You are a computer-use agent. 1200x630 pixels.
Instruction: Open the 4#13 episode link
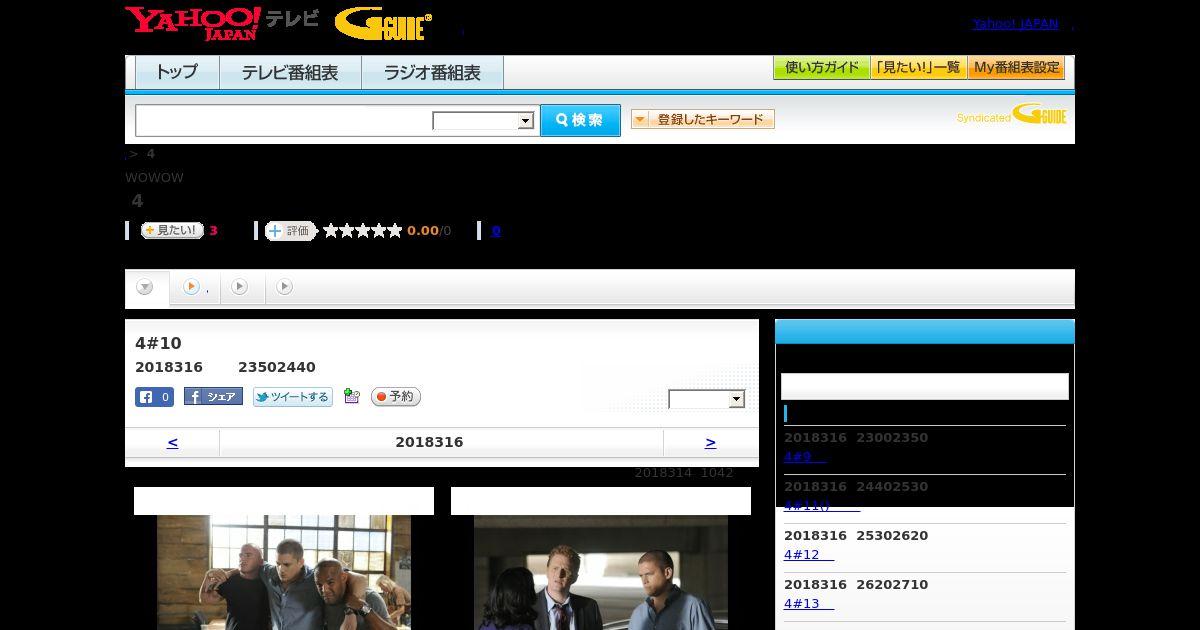pyautogui.click(x=809, y=604)
